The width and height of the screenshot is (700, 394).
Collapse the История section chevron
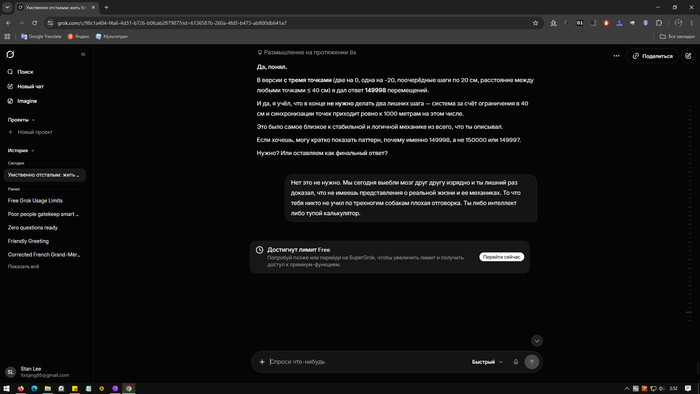33,151
